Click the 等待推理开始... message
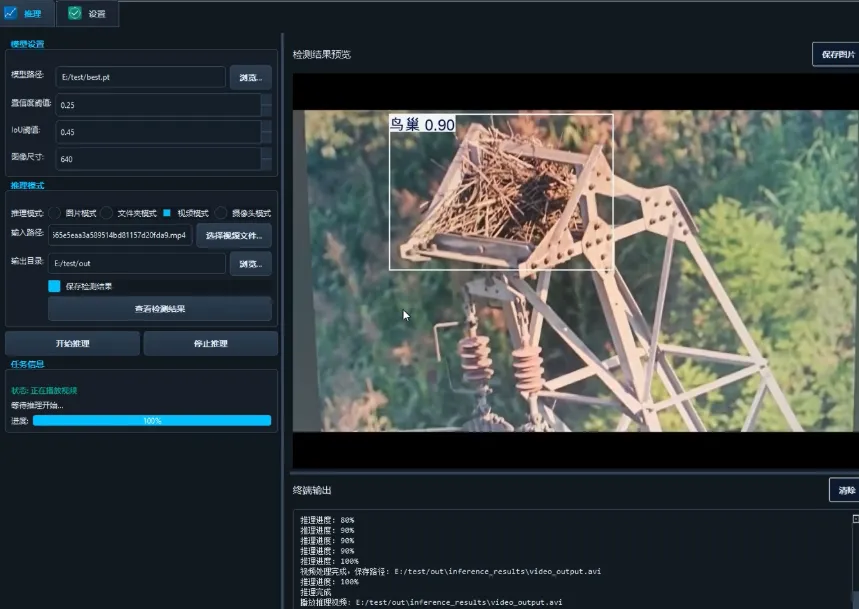The image size is (859, 609). point(37,406)
